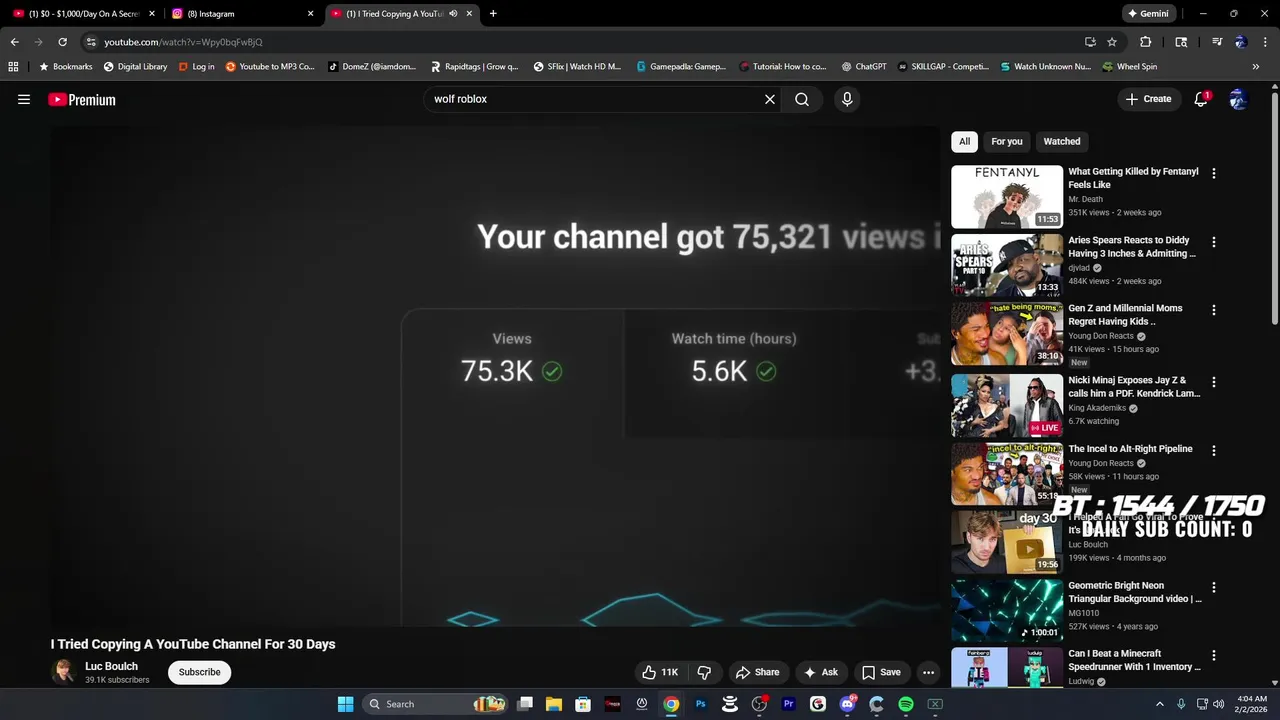Bookmark this page with the star
This screenshot has width=1280, height=720.
point(1112,42)
